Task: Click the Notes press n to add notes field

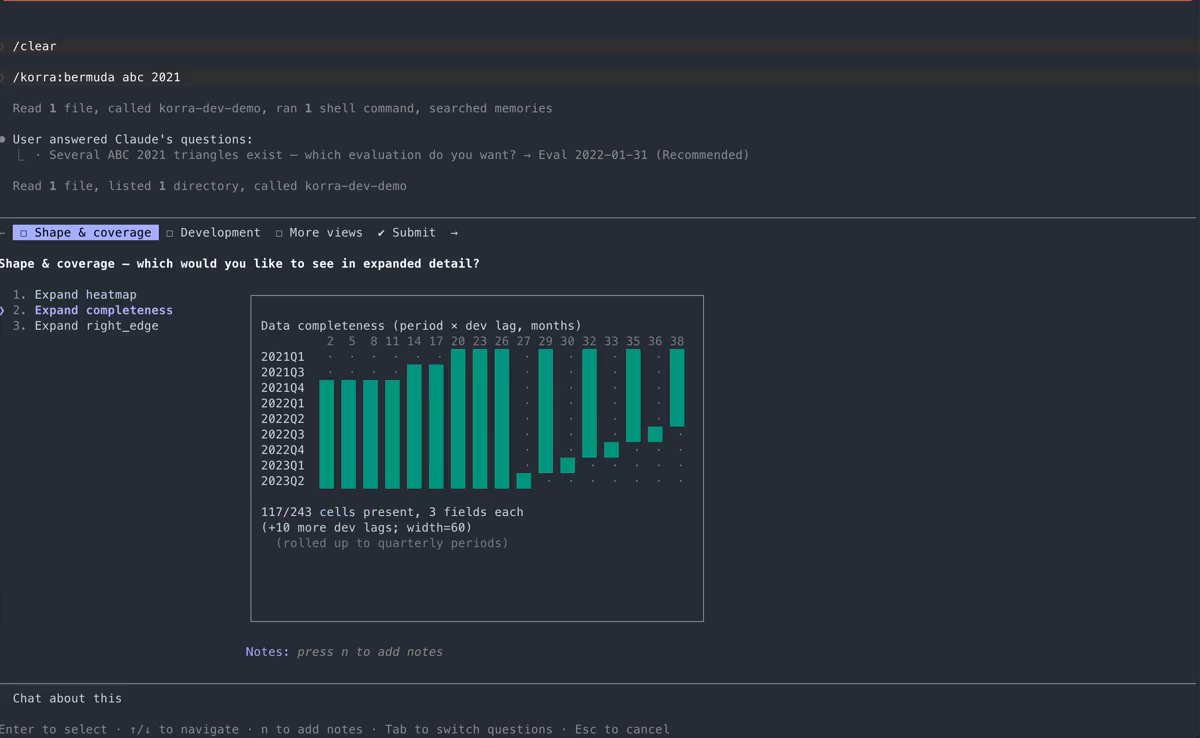Action: point(344,651)
